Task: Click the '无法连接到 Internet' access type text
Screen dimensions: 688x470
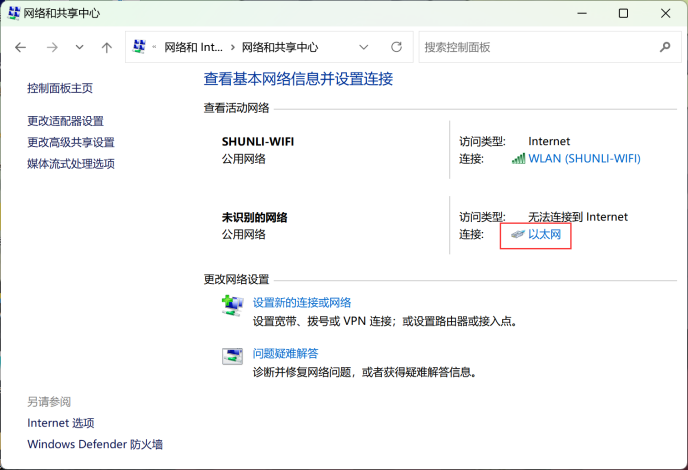Action: (578, 217)
